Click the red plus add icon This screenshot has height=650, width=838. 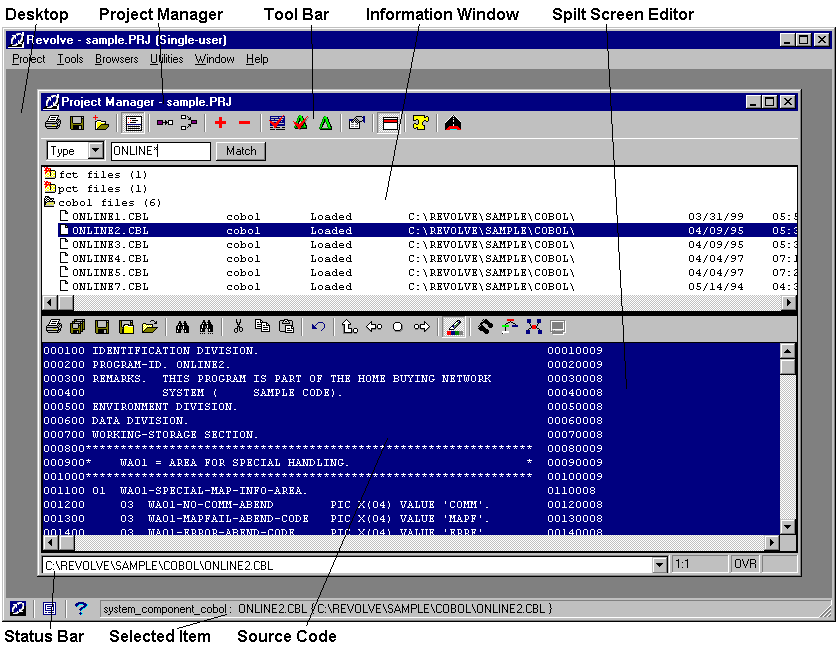point(220,123)
